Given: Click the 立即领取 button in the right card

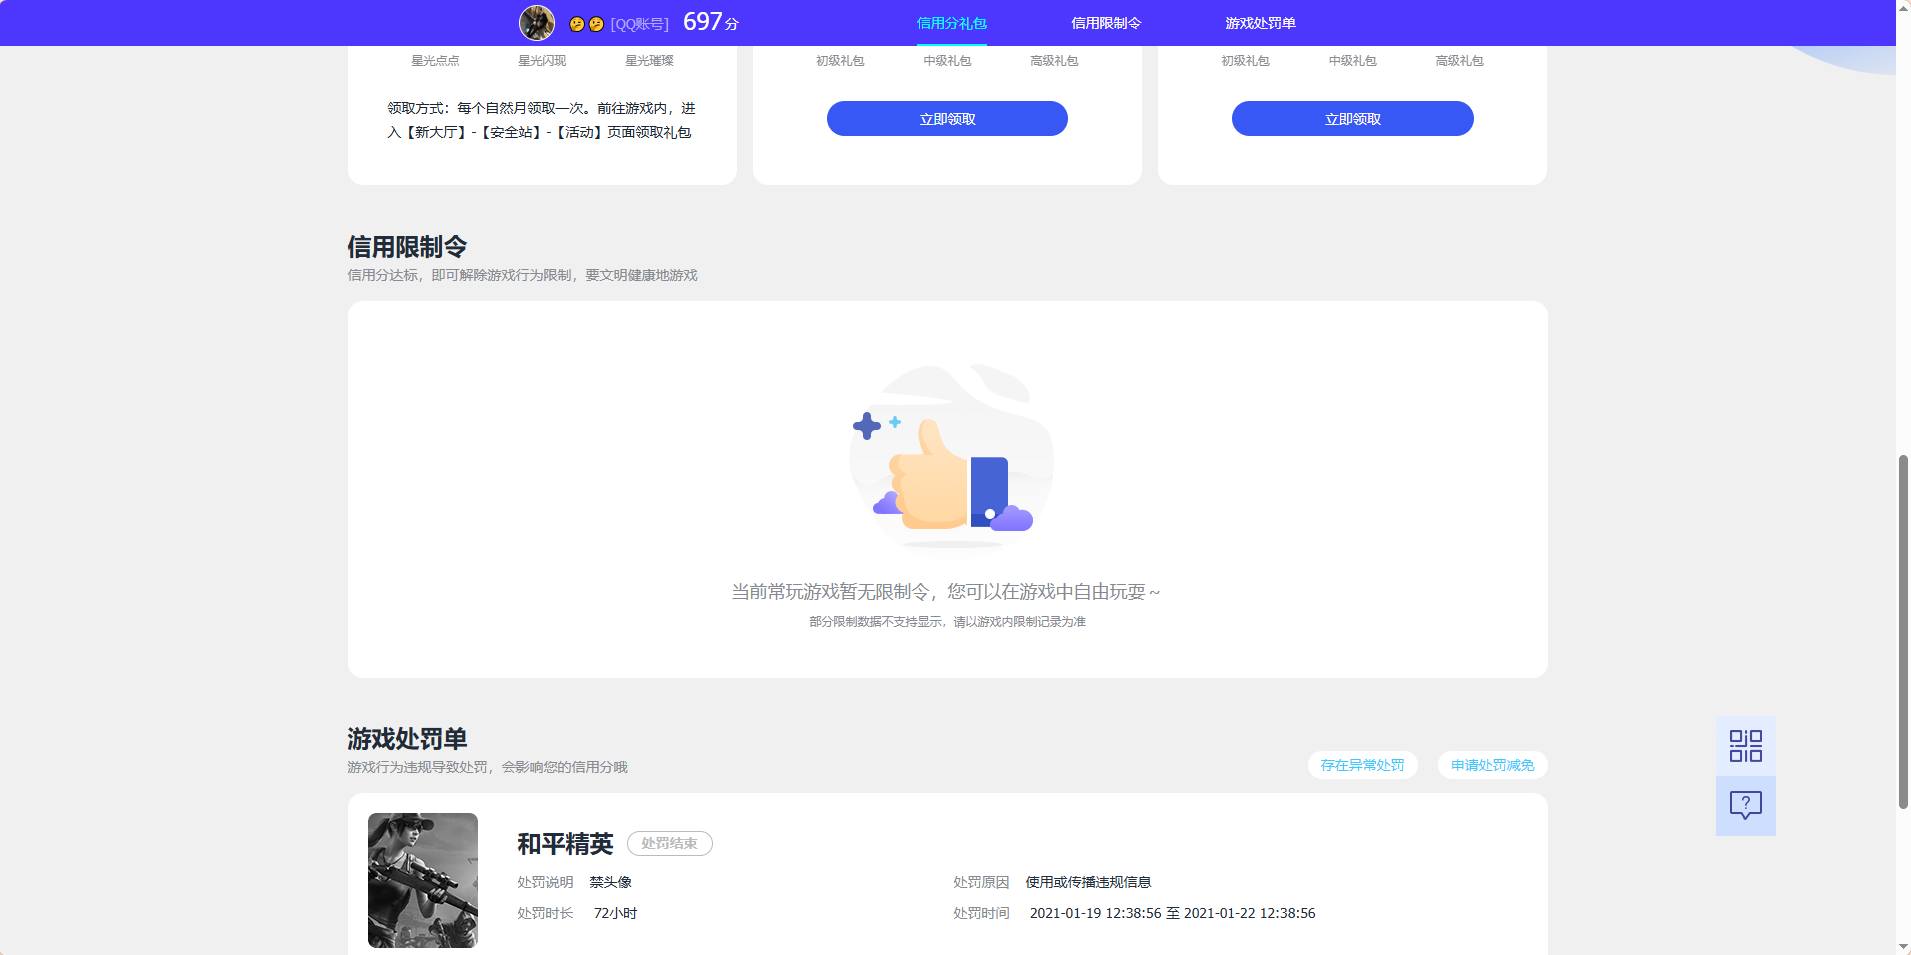Looking at the screenshot, I should coord(1352,118).
